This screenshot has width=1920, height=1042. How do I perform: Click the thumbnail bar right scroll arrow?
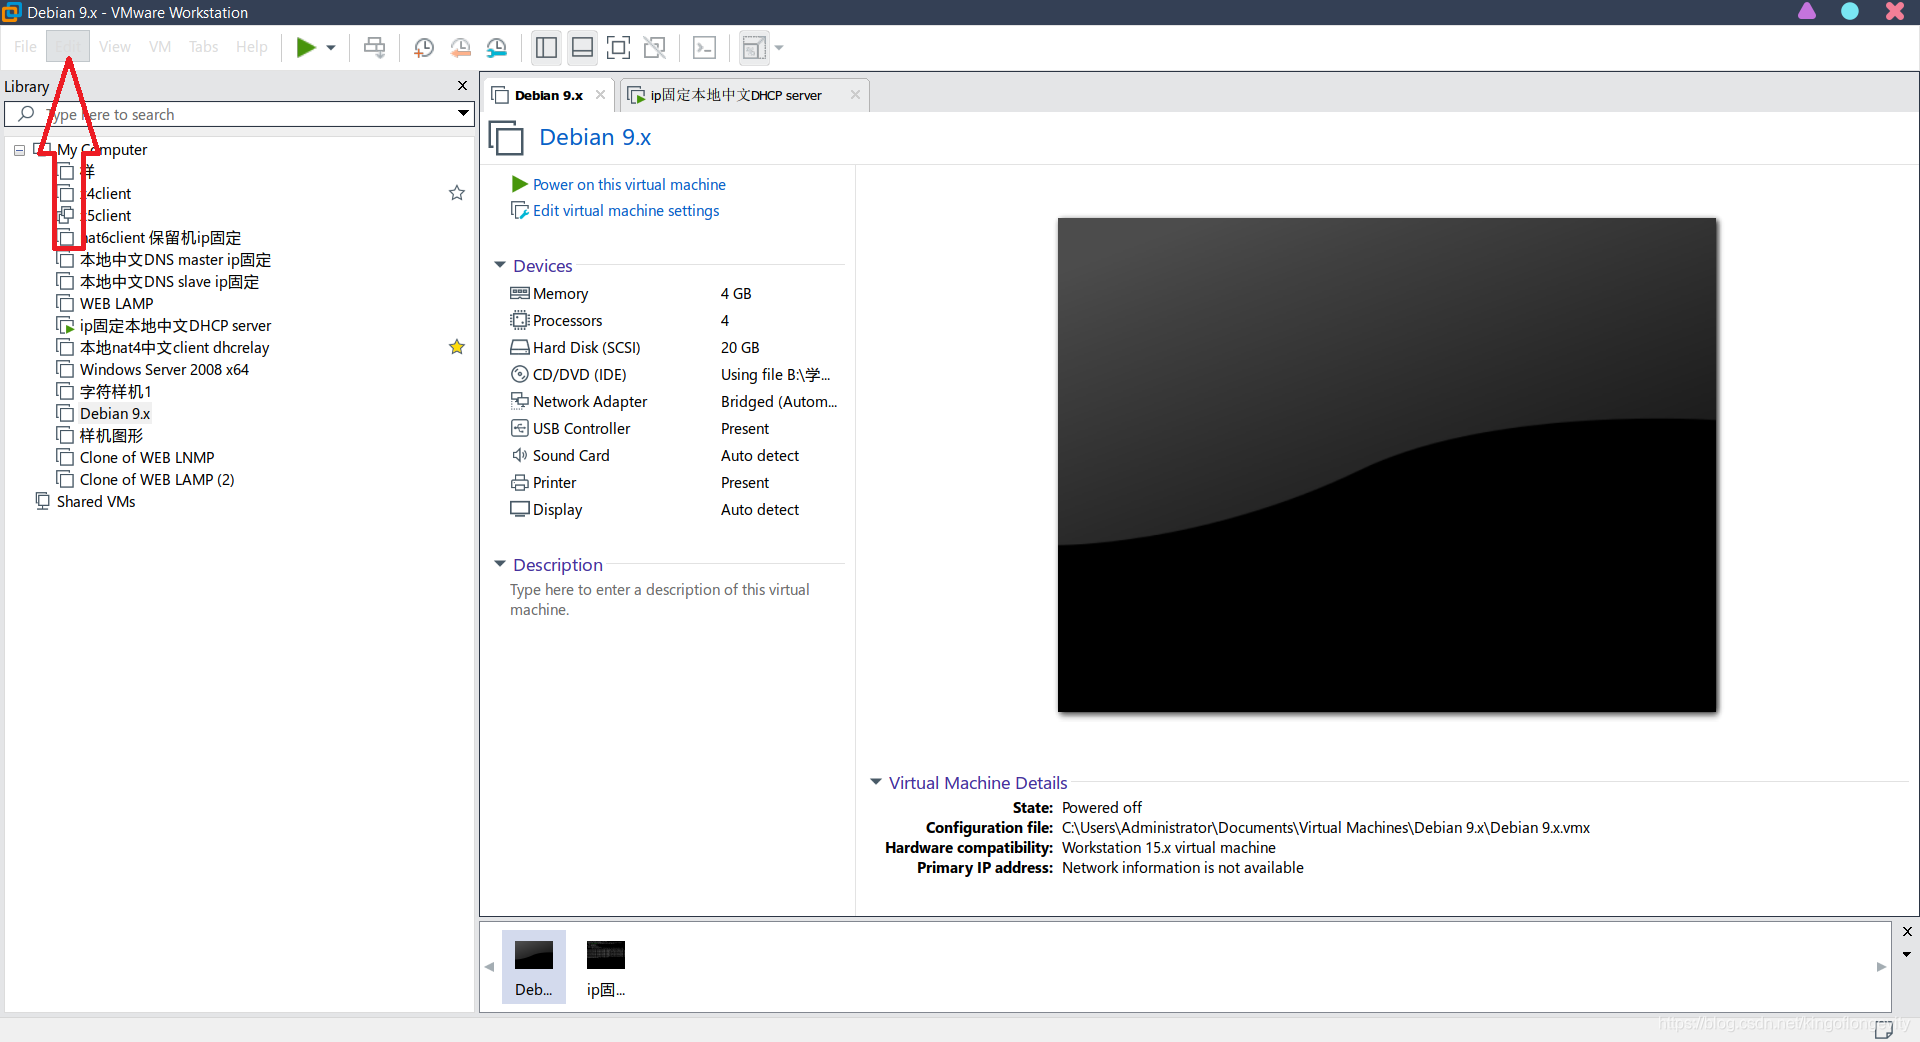click(1881, 966)
